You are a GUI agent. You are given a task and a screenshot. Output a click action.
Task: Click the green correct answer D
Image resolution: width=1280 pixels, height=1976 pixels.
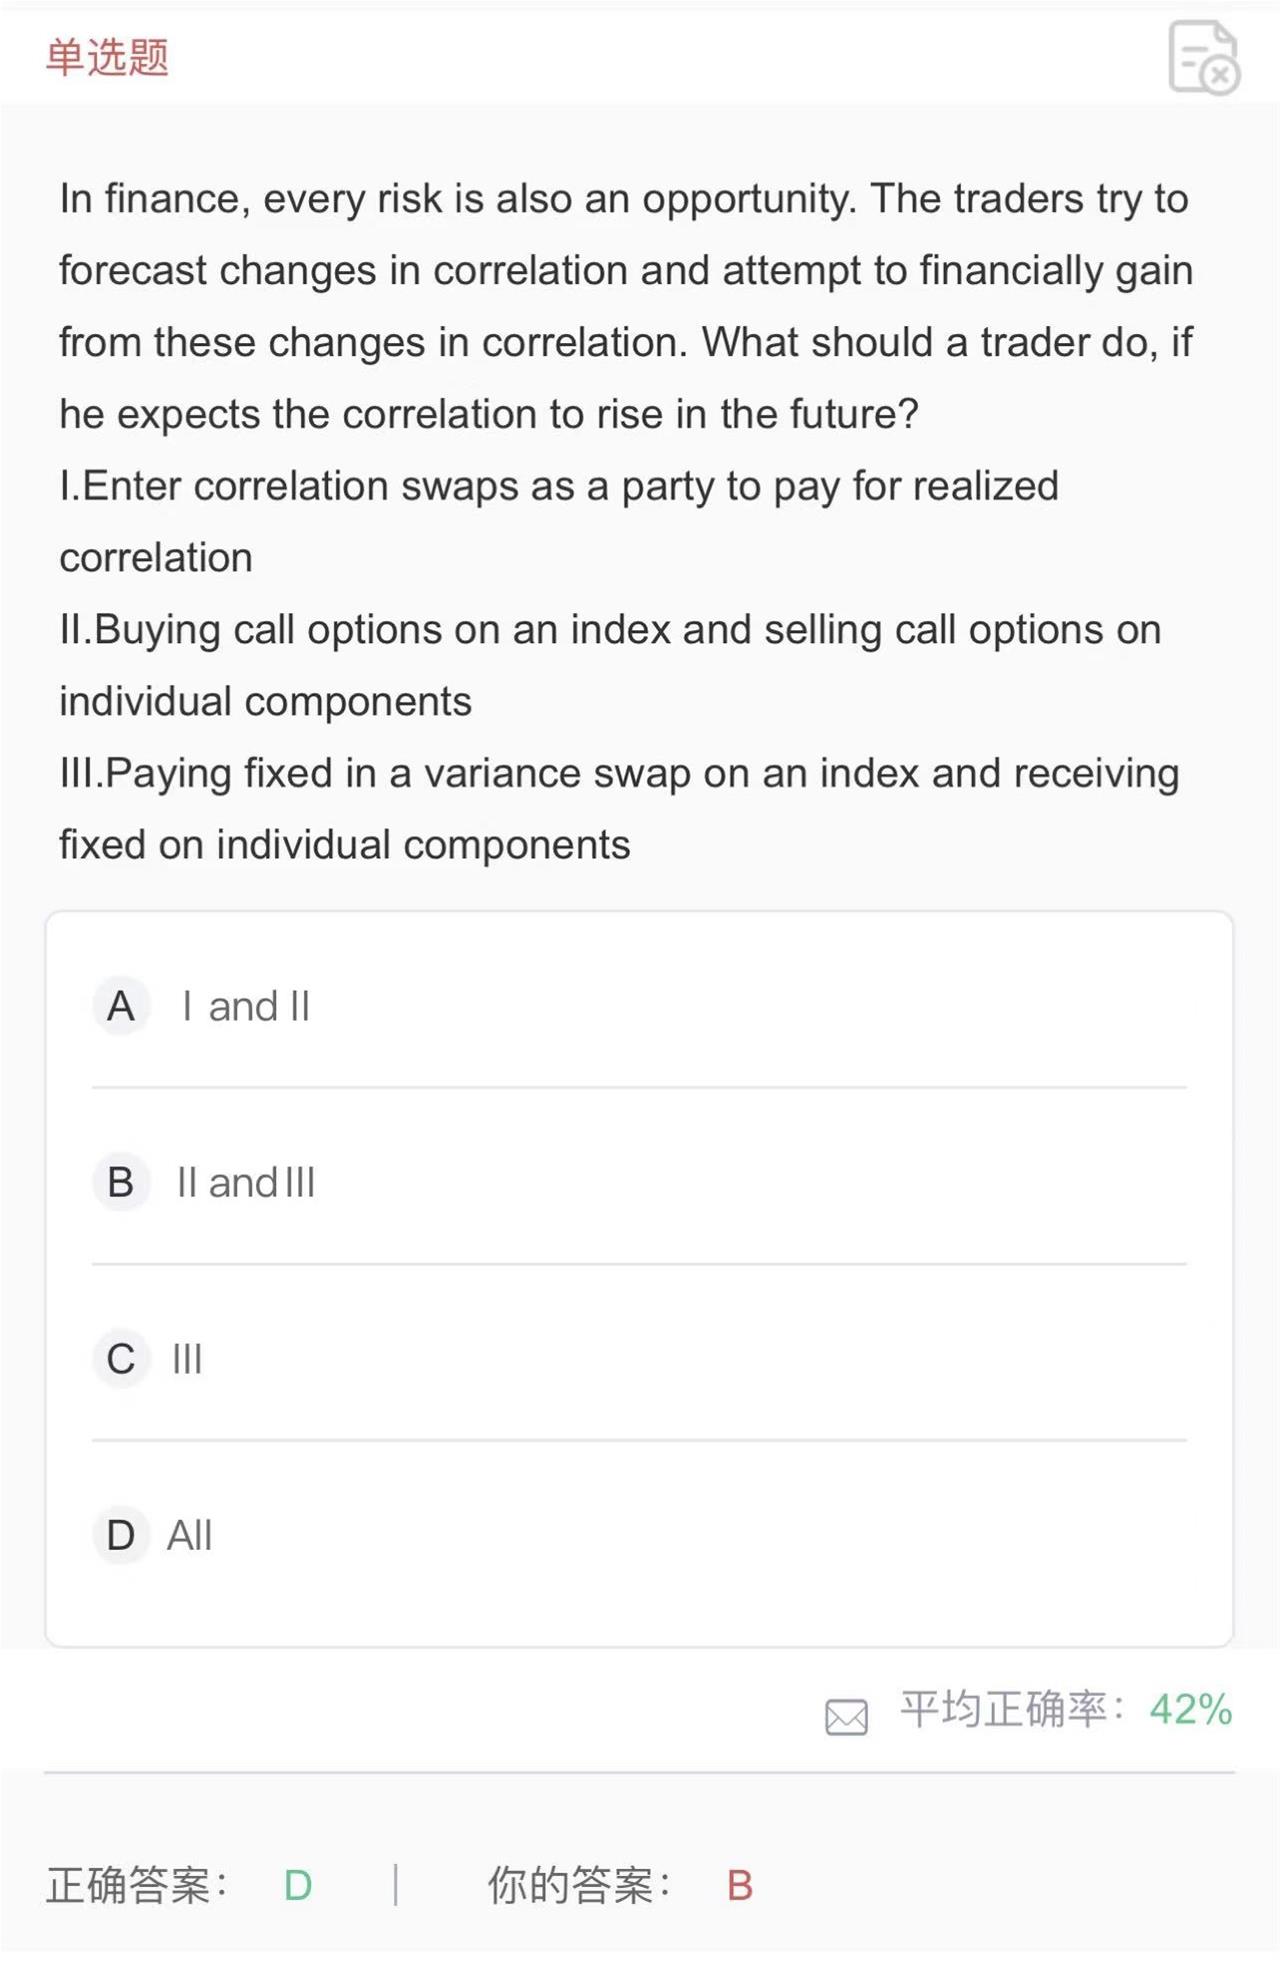point(298,1886)
